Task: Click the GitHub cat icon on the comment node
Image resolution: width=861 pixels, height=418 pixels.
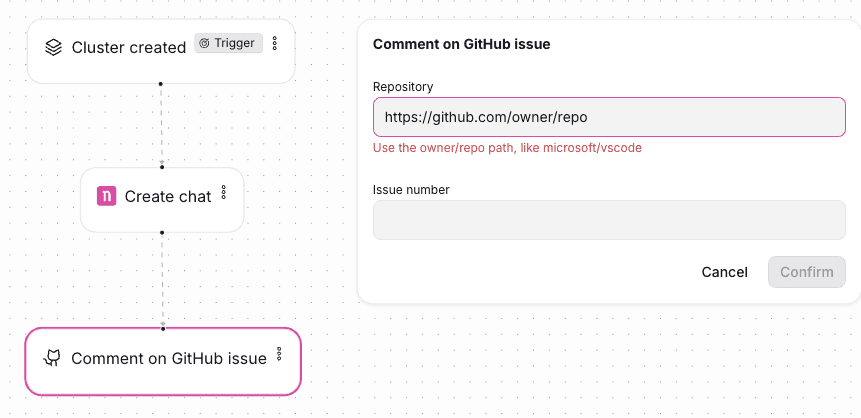Action: point(52,359)
